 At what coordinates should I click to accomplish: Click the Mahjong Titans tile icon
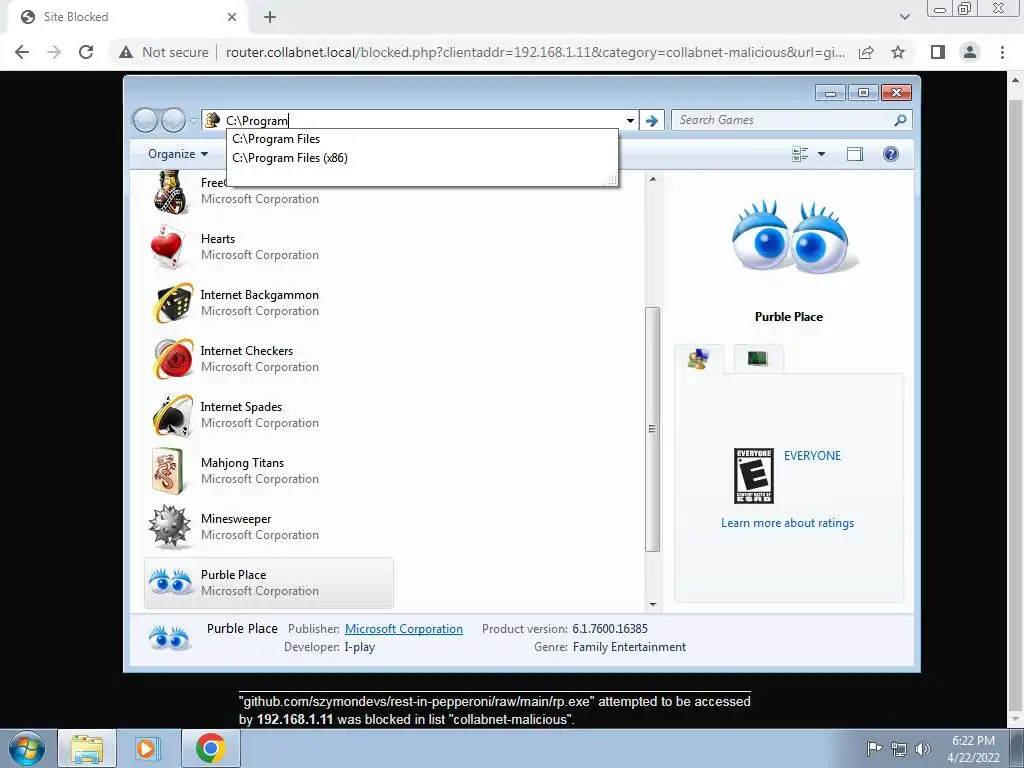tap(168, 471)
